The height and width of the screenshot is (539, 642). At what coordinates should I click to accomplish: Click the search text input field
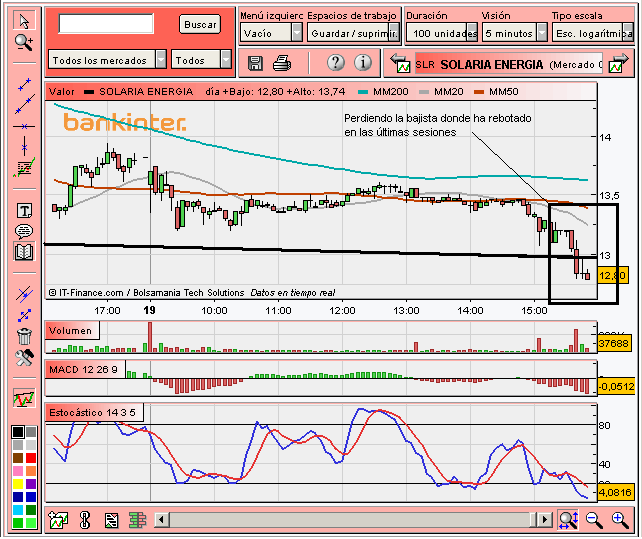click(106, 23)
